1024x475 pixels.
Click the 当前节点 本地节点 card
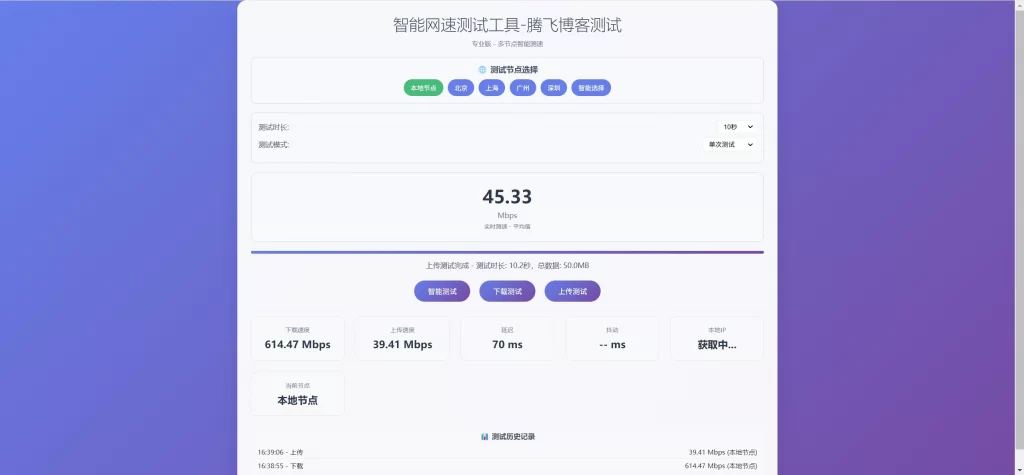click(x=298, y=393)
